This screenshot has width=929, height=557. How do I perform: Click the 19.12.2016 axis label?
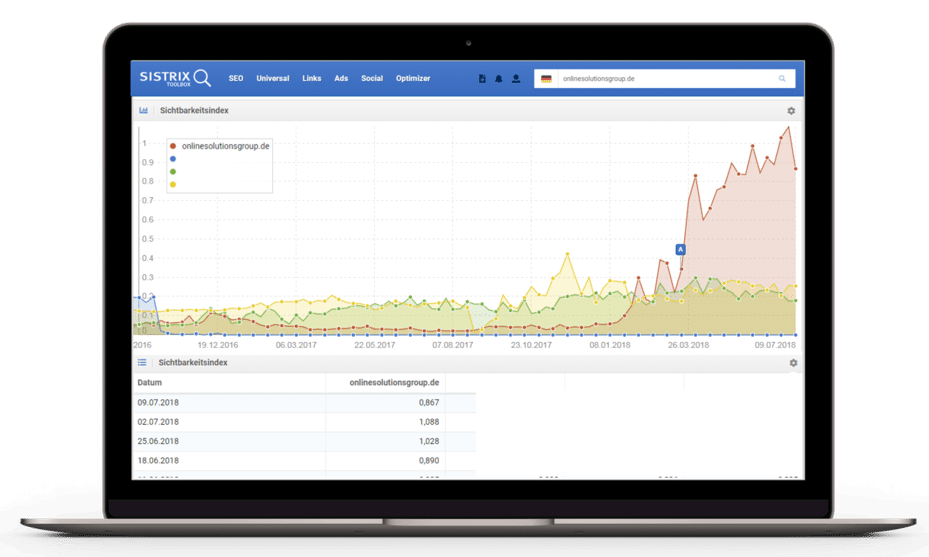(217, 345)
